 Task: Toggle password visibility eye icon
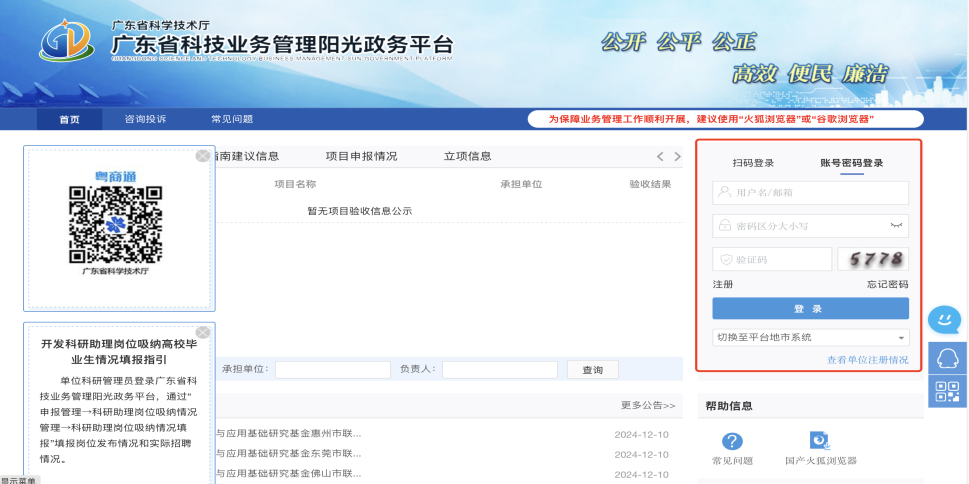pos(897,226)
